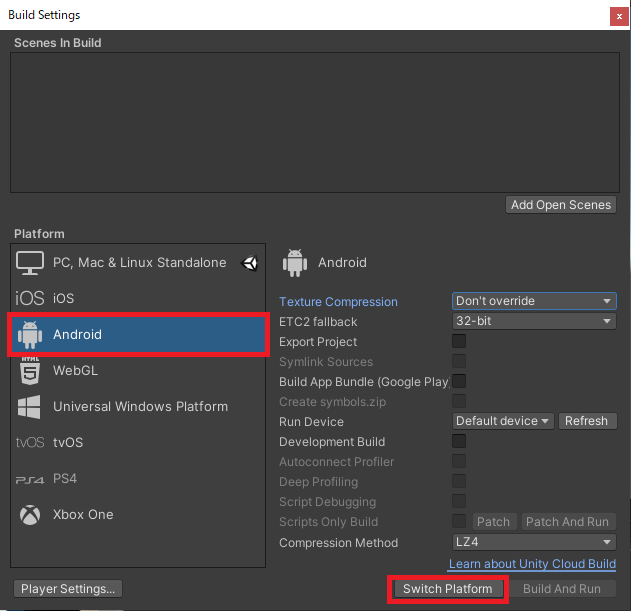Click the Scenes In Build heading
Viewport: 631px width, 611px height.
(x=58, y=43)
